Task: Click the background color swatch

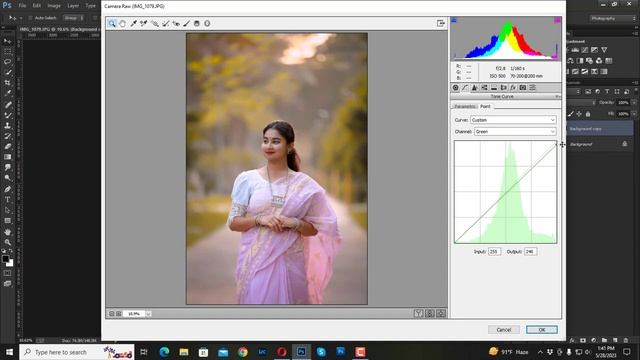Action: point(10,263)
